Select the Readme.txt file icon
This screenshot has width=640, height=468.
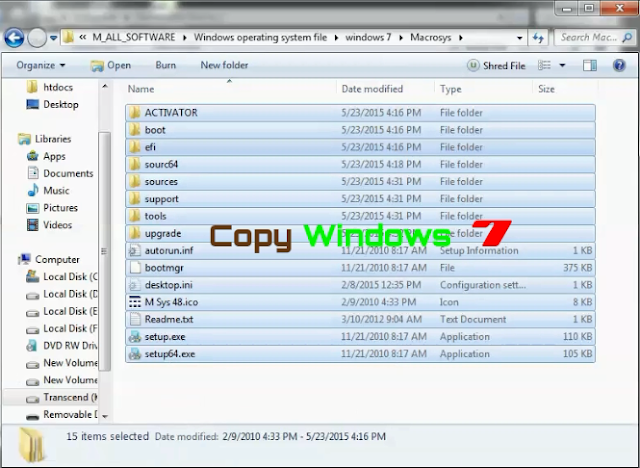(x=135, y=319)
